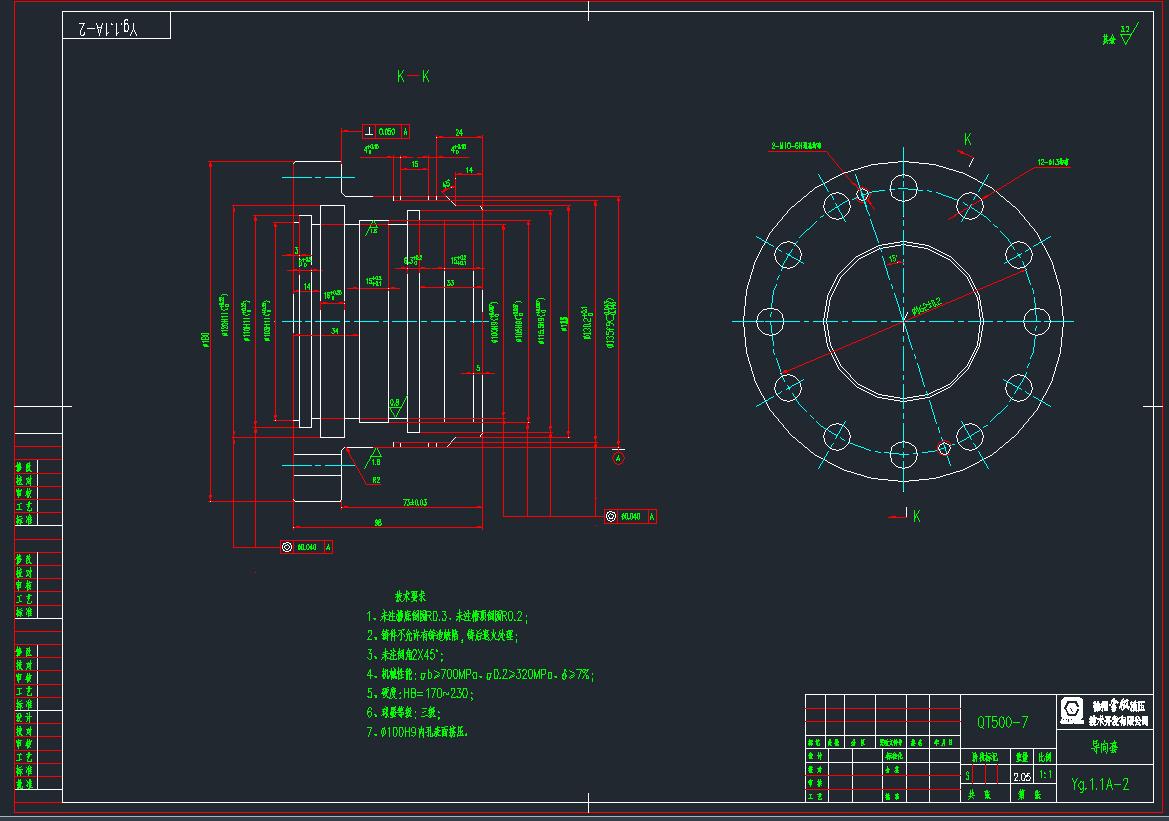Click the 0.8 surface roughness symbol

[396, 405]
